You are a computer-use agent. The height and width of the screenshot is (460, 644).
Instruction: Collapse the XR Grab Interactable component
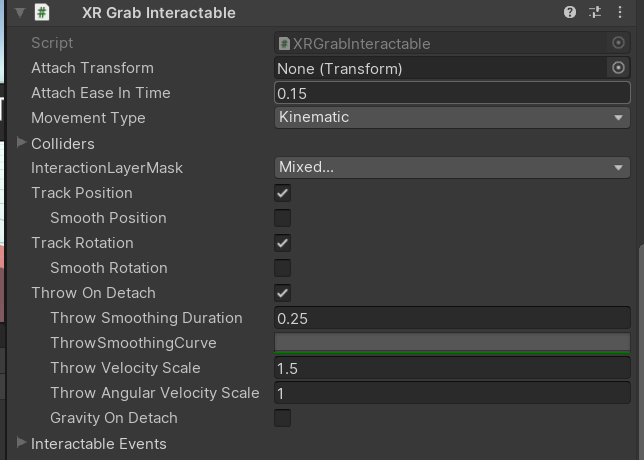click(19, 13)
